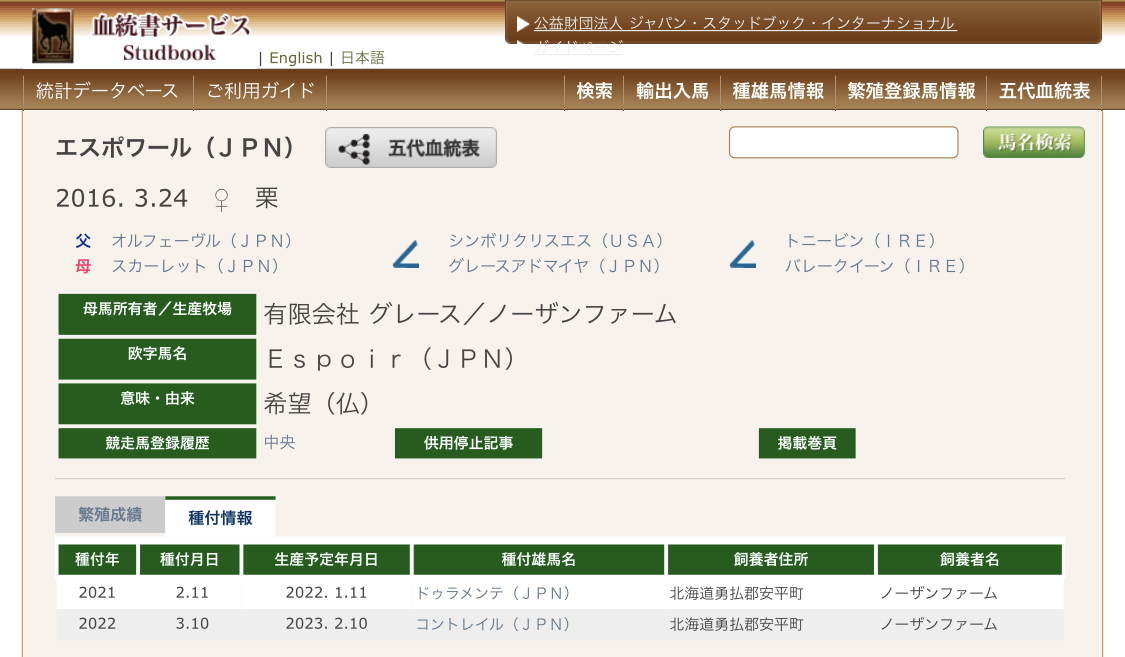Open 輸出入馬 navigation item
Screen dimensions: 1125x657
672,91
